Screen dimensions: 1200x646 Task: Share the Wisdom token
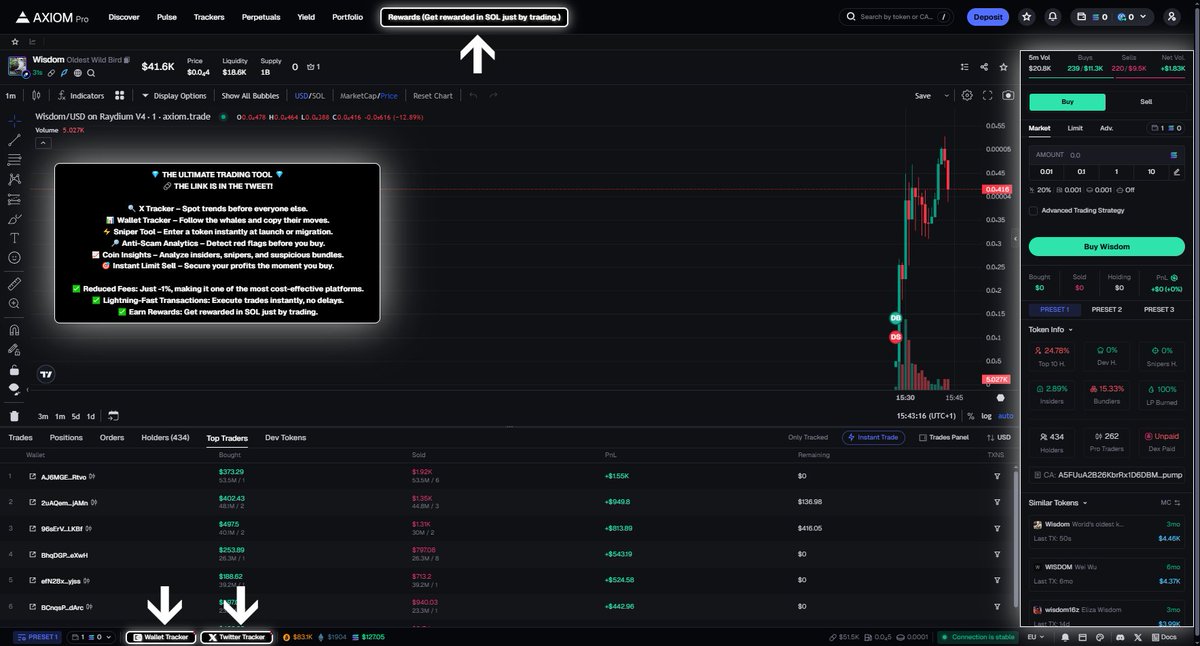[985, 67]
